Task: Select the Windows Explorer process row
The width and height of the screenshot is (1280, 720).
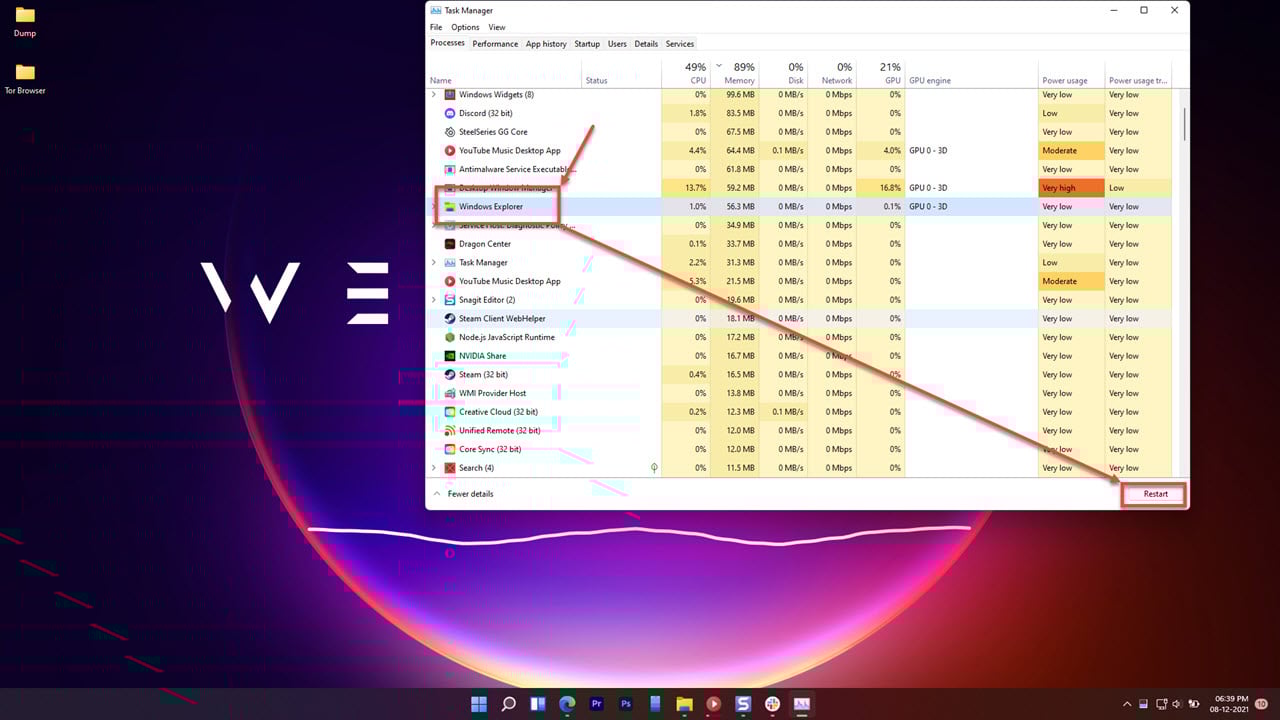Action: pyautogui.click(x=799, y=207)
